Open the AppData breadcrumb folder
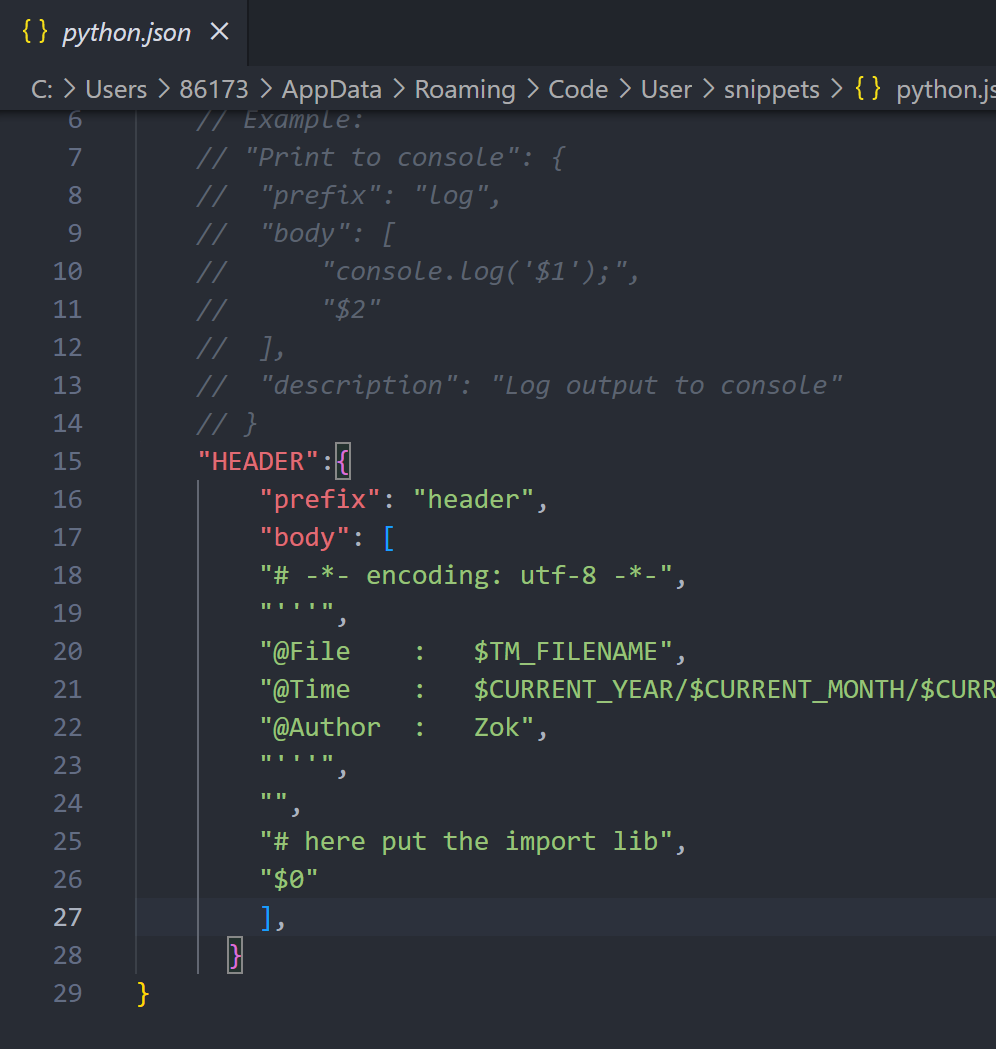The height and width of the screenshot is (1049, 996). 332,90
